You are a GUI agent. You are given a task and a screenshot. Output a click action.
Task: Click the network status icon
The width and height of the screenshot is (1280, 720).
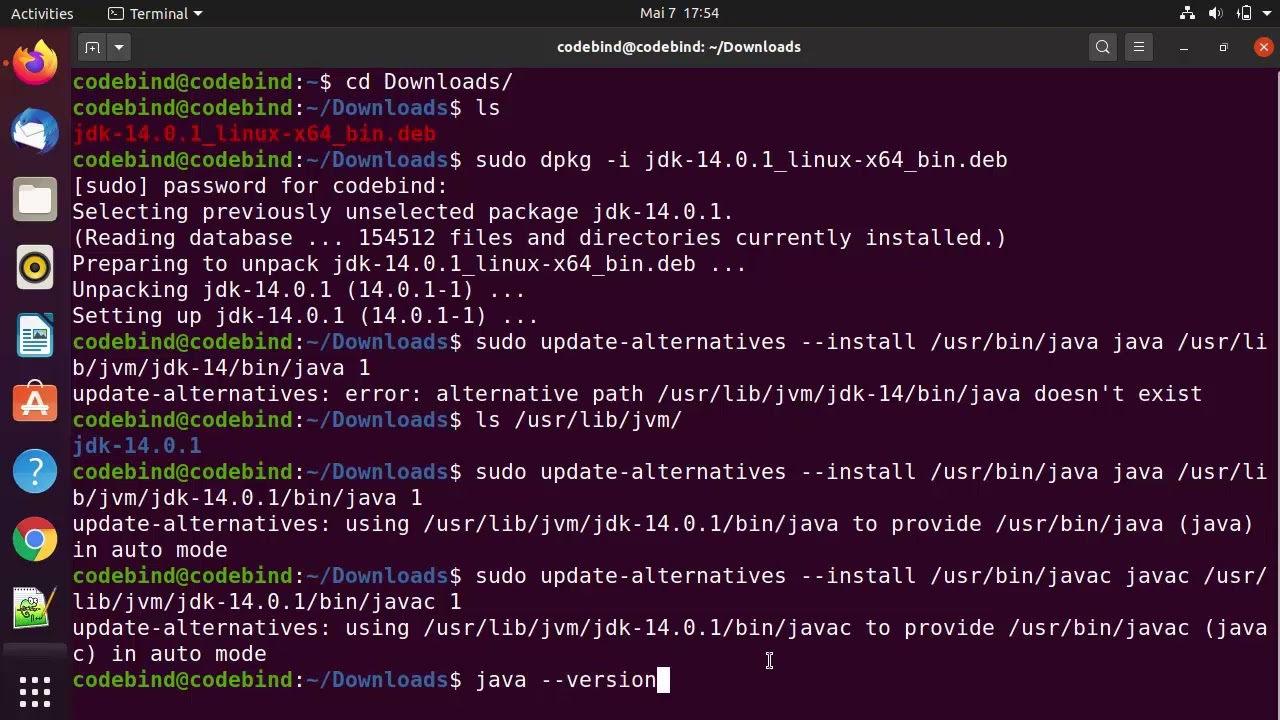pyautogui.click(x=1187, y=13)
